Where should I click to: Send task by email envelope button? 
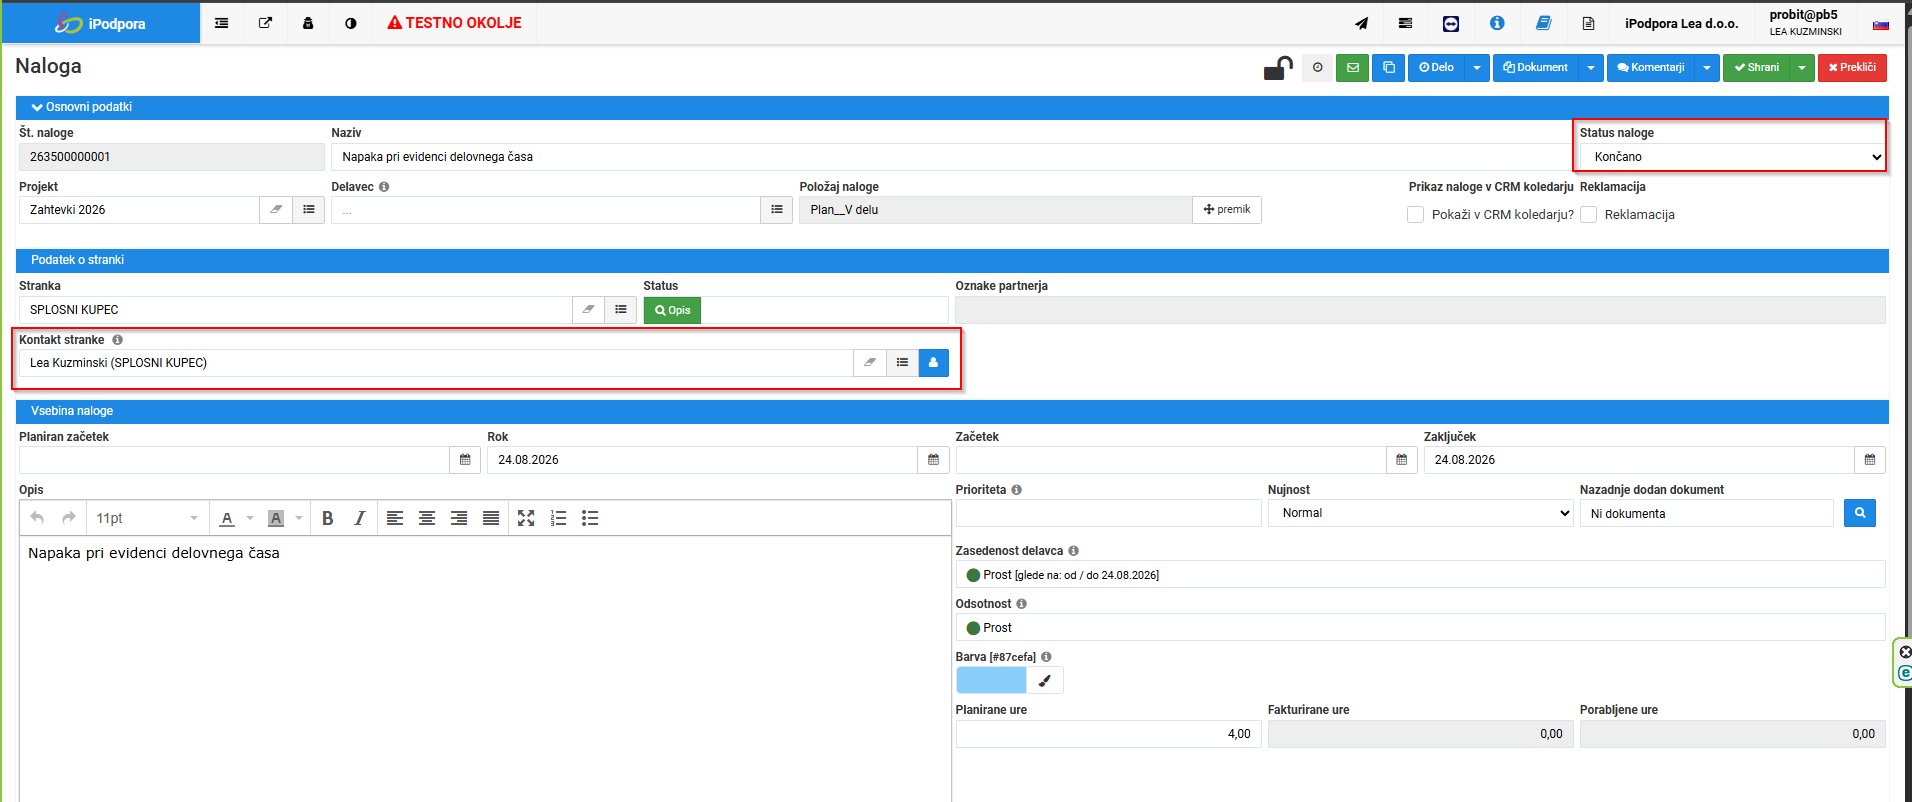click(x=1353, y=68)
